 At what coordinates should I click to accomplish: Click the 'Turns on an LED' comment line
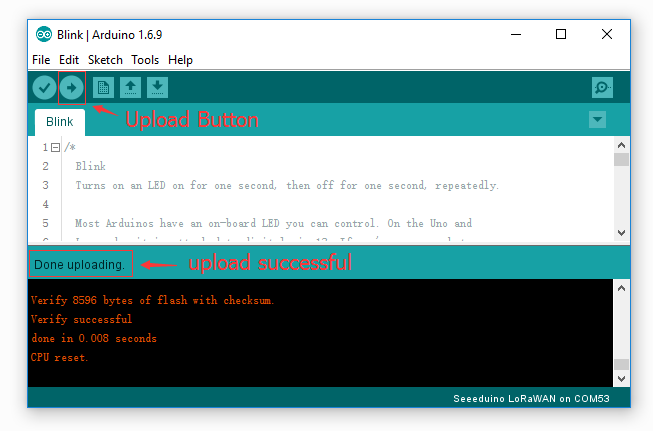287,186
